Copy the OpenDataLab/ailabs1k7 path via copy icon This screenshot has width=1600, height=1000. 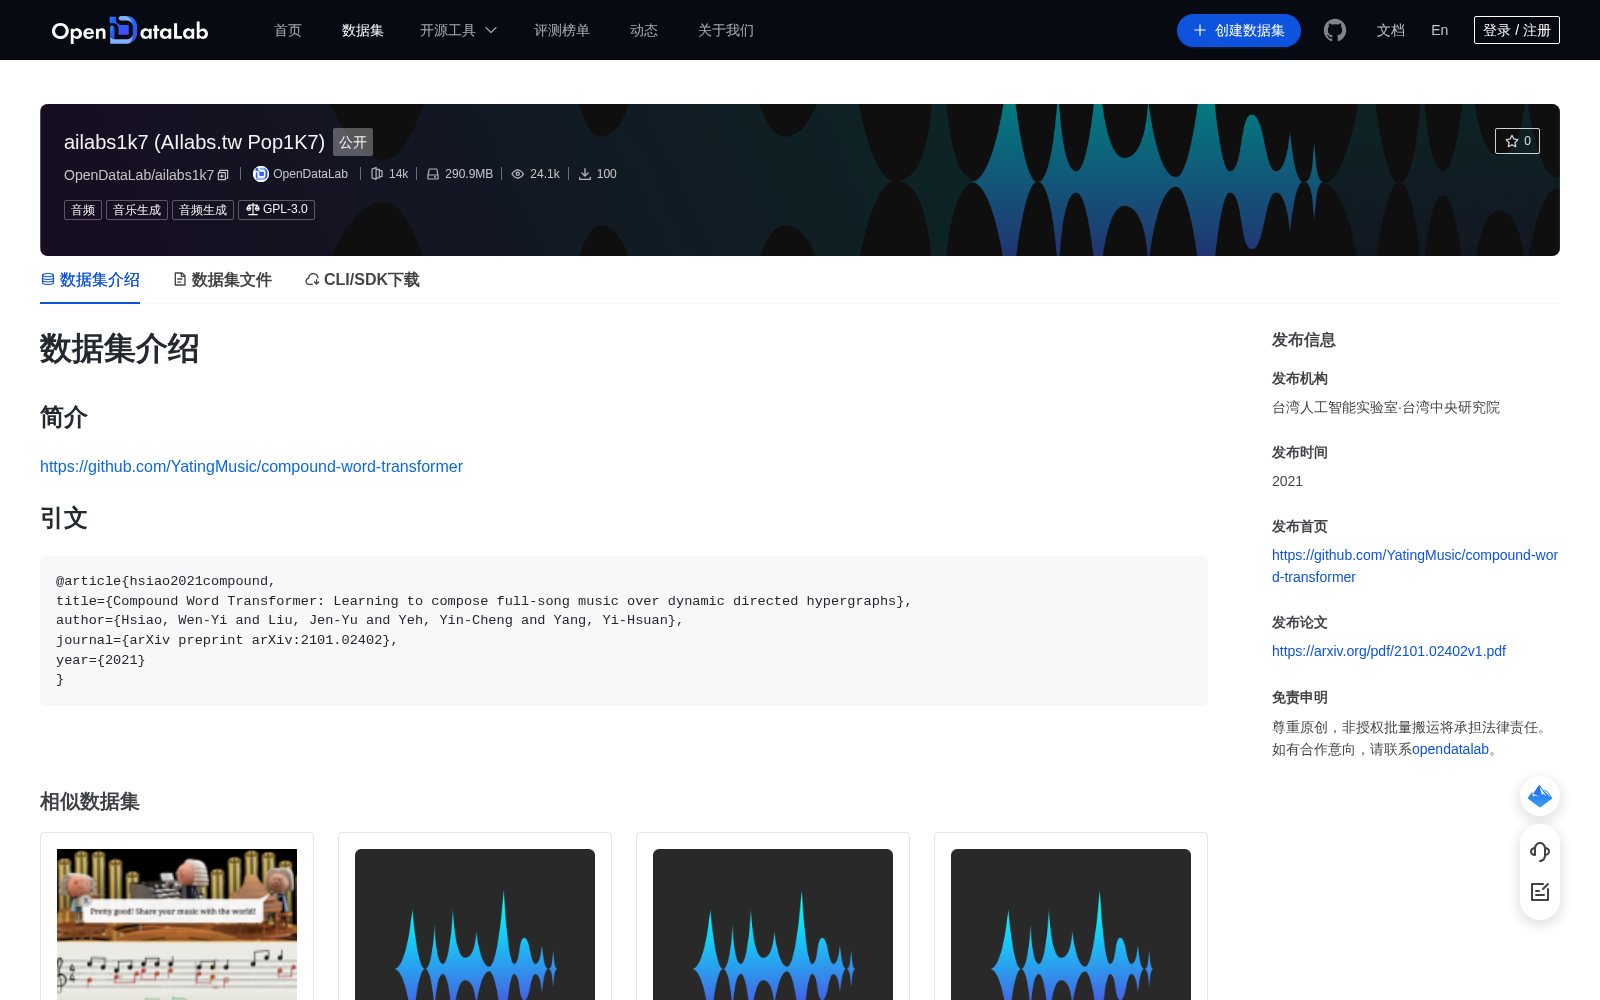(223, 175)
